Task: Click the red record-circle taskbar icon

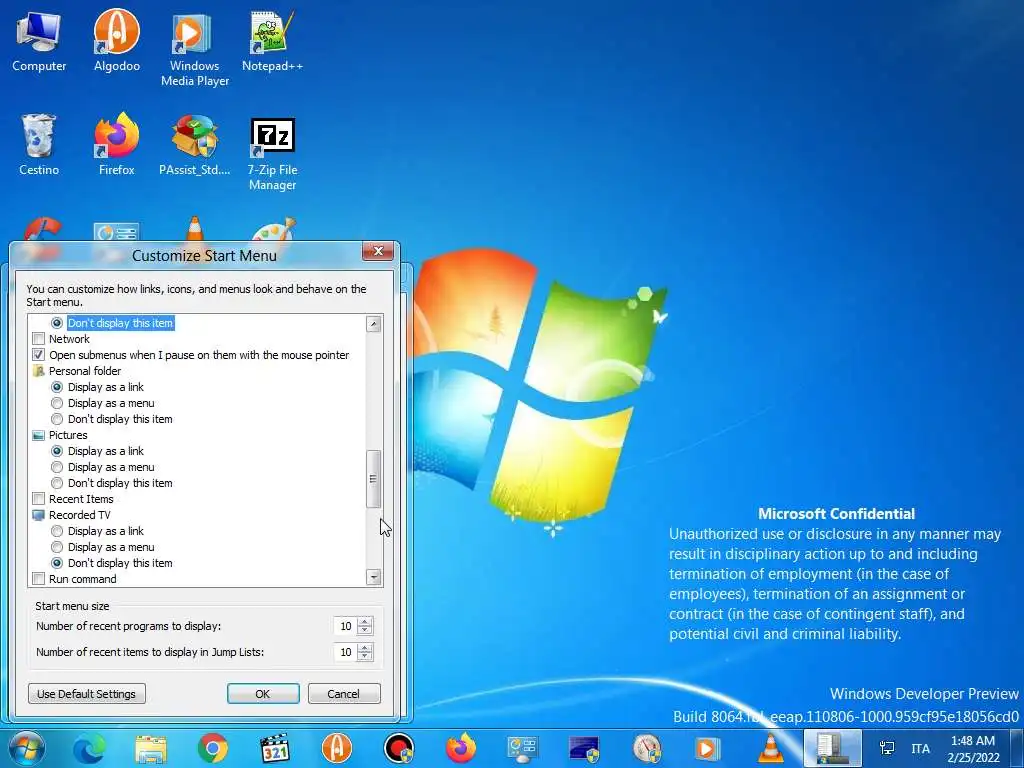Action: tap(398, 748)
